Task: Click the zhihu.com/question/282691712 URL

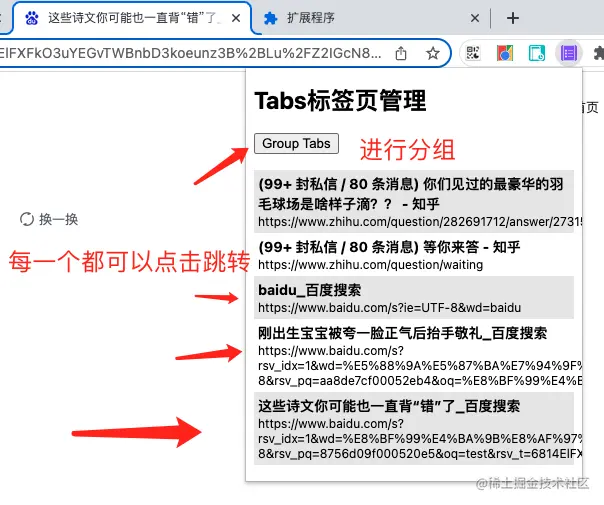Action: tap(420, 222)
